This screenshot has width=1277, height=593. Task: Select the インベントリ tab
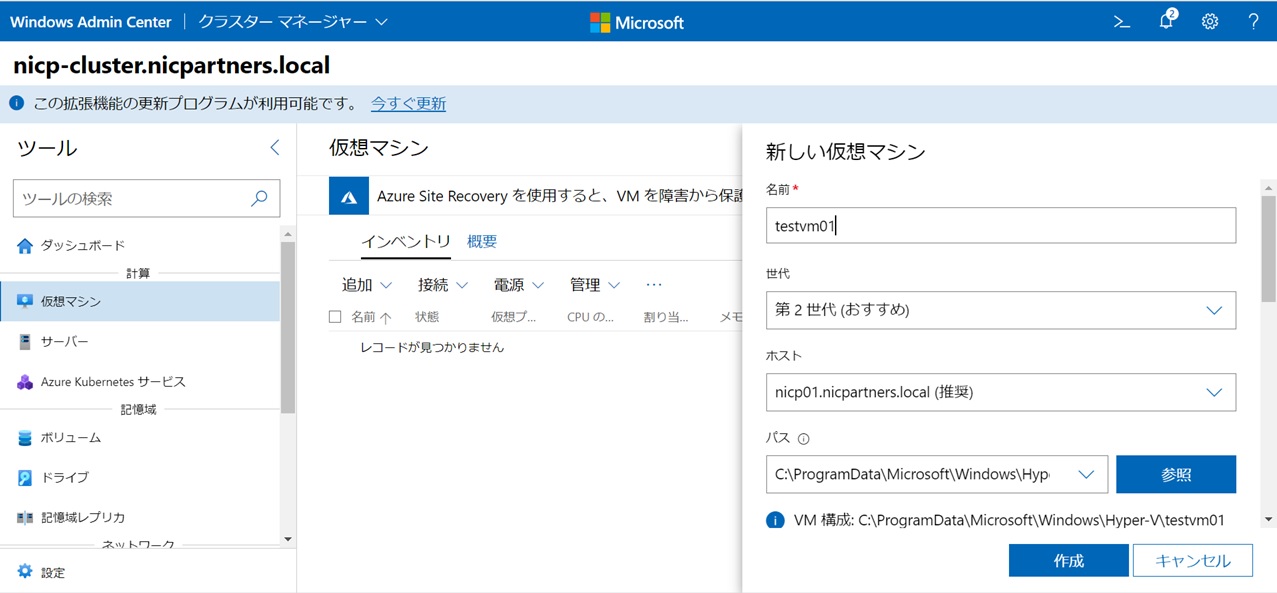405,241
